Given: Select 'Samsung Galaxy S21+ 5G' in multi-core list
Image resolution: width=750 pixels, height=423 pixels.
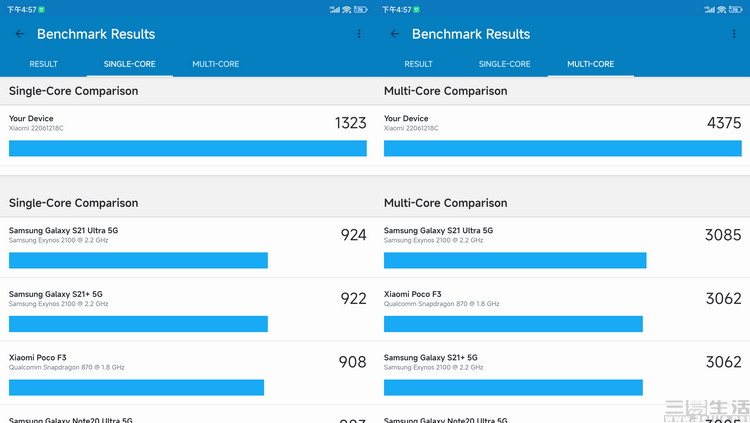Looking at the screenshot, I should [x=430, y=357].
